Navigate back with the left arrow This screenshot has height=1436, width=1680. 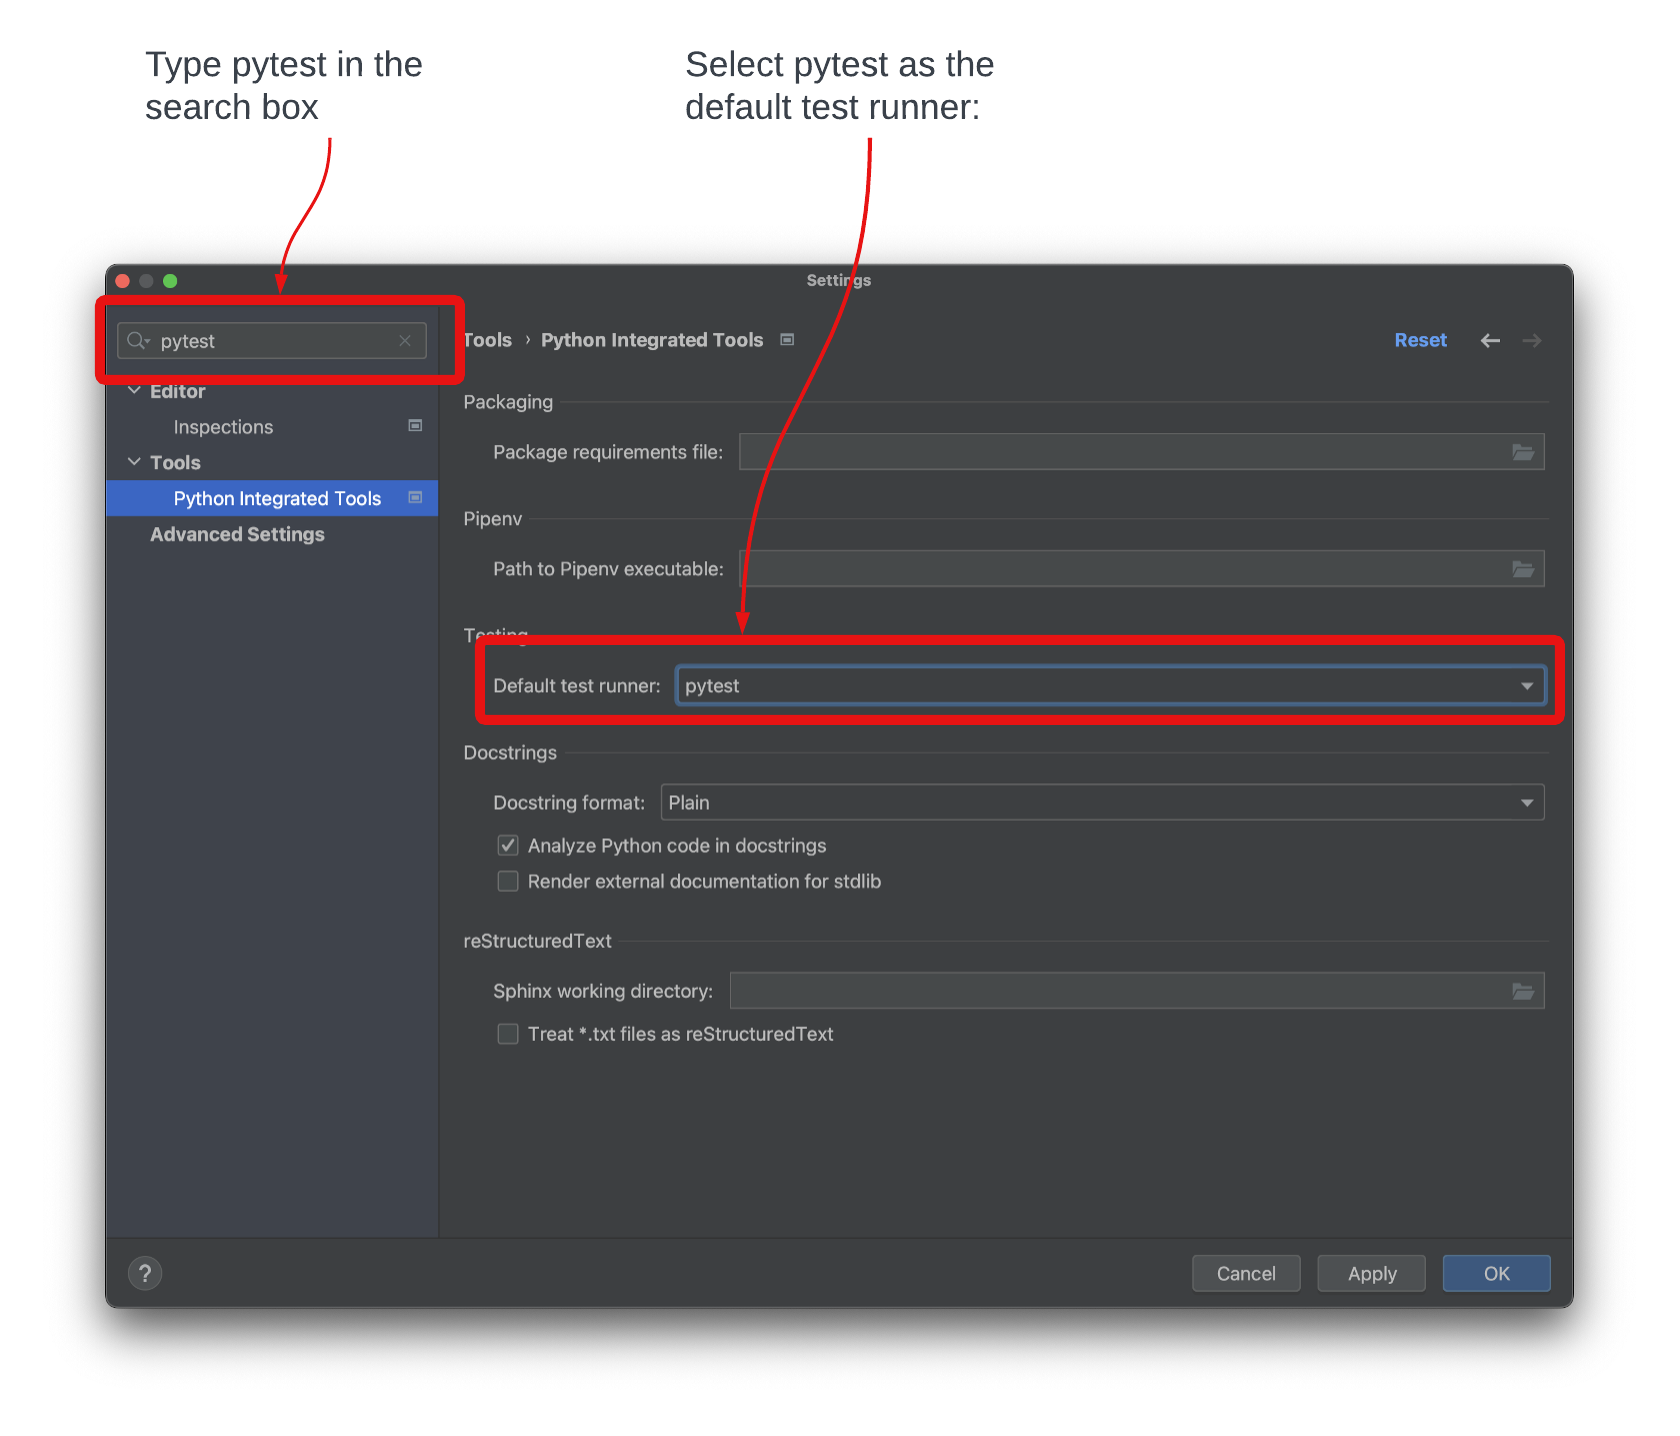[x=1490, y=340]
